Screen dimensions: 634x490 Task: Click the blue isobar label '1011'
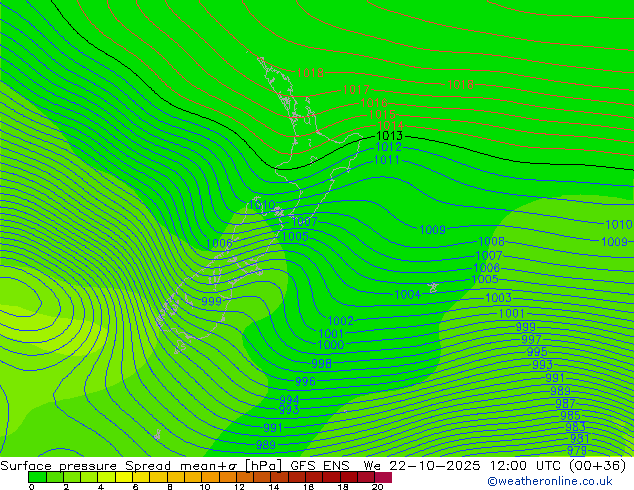[x=387, y=160]
